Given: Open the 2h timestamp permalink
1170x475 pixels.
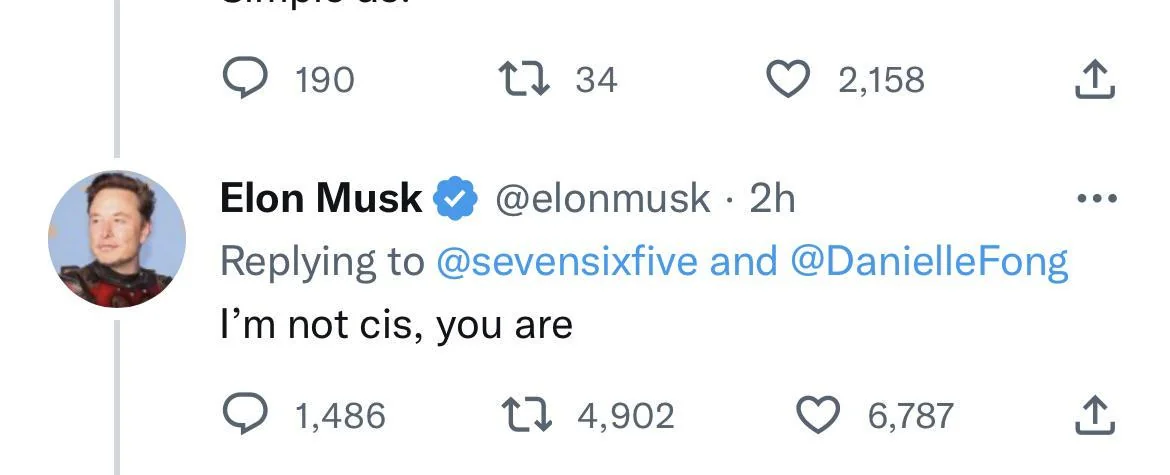Looking at the screenshot, I should 772,198.
